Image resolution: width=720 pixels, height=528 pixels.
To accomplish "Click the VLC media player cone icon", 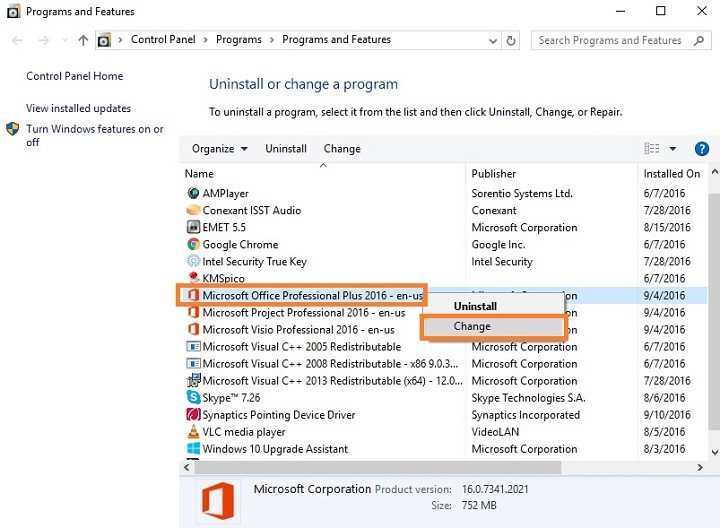I will [193, 432].
